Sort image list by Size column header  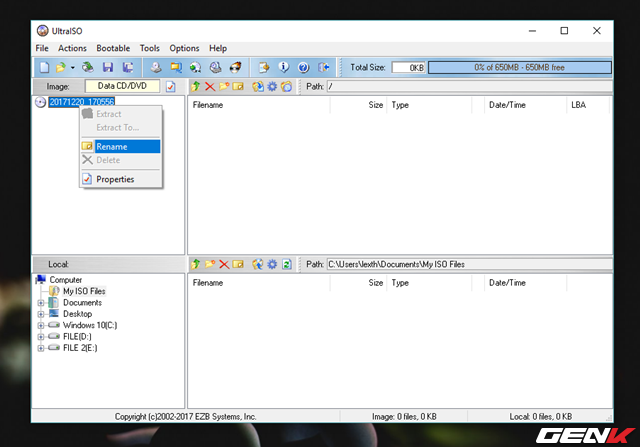pyautogui.click(x=358, y=105)
